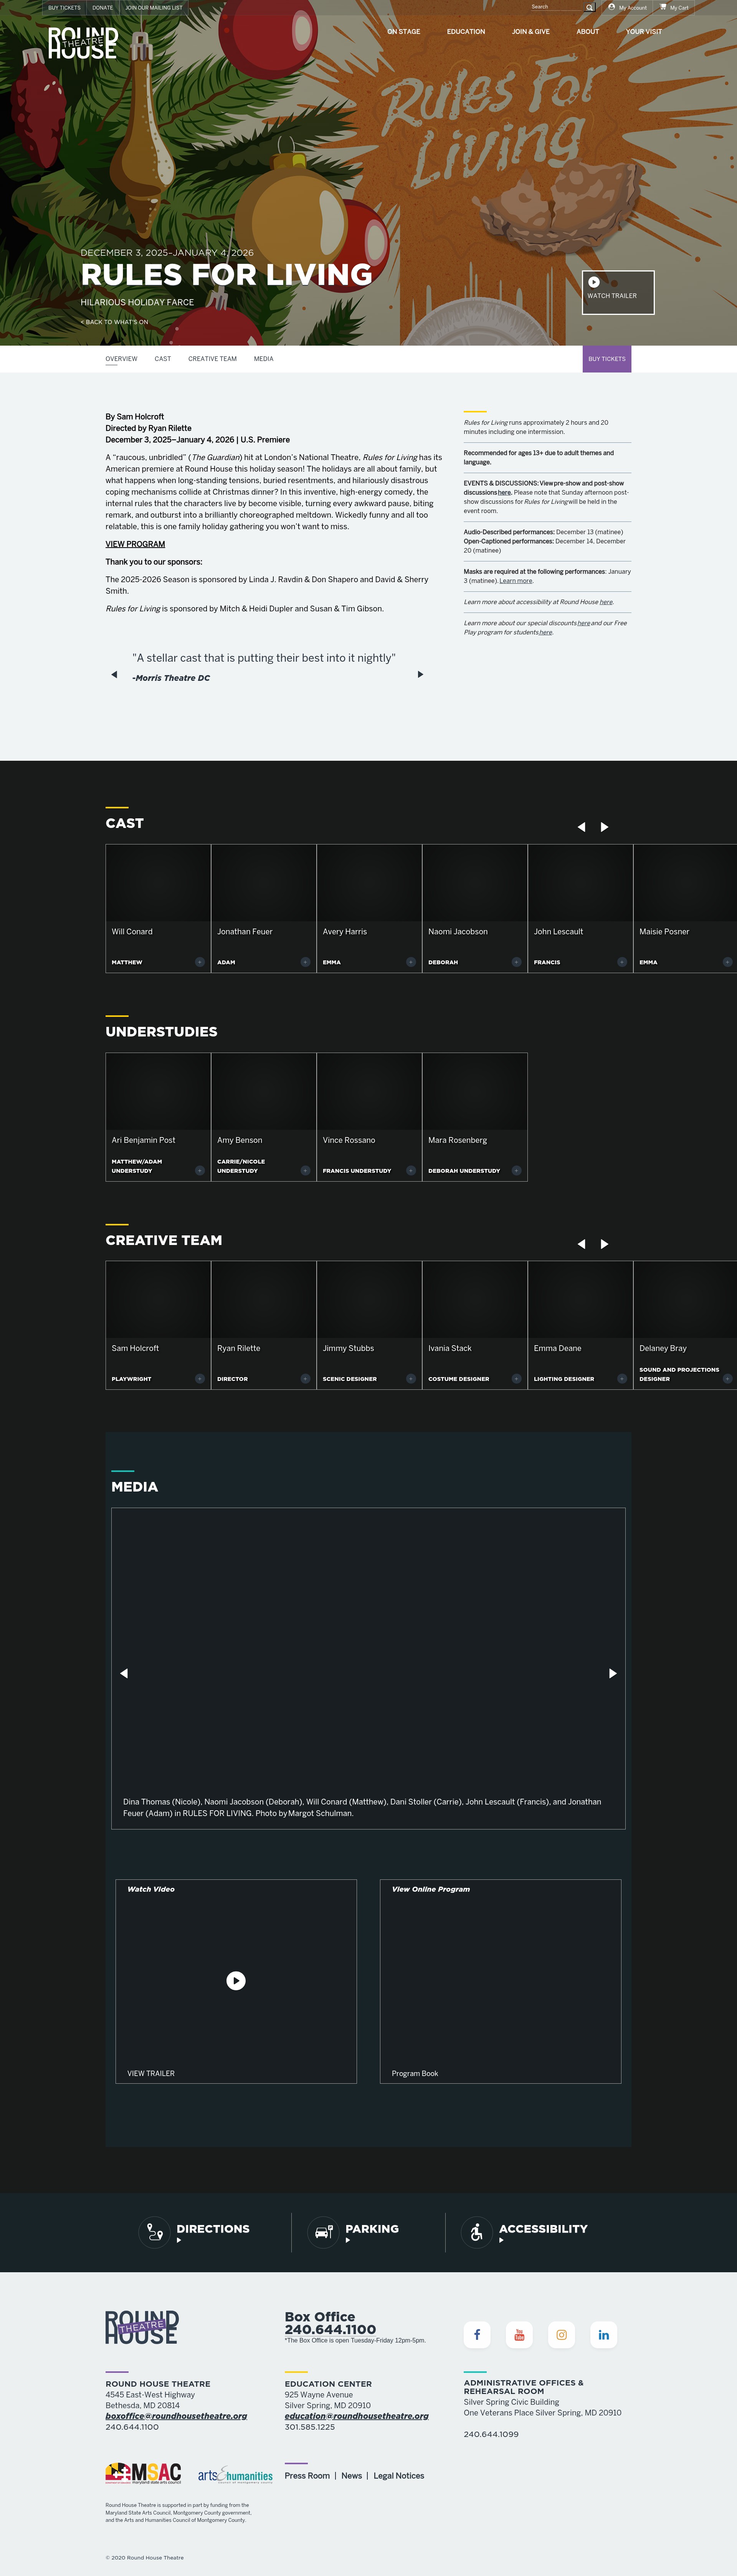Open the View Program link

tap(135, 544)
